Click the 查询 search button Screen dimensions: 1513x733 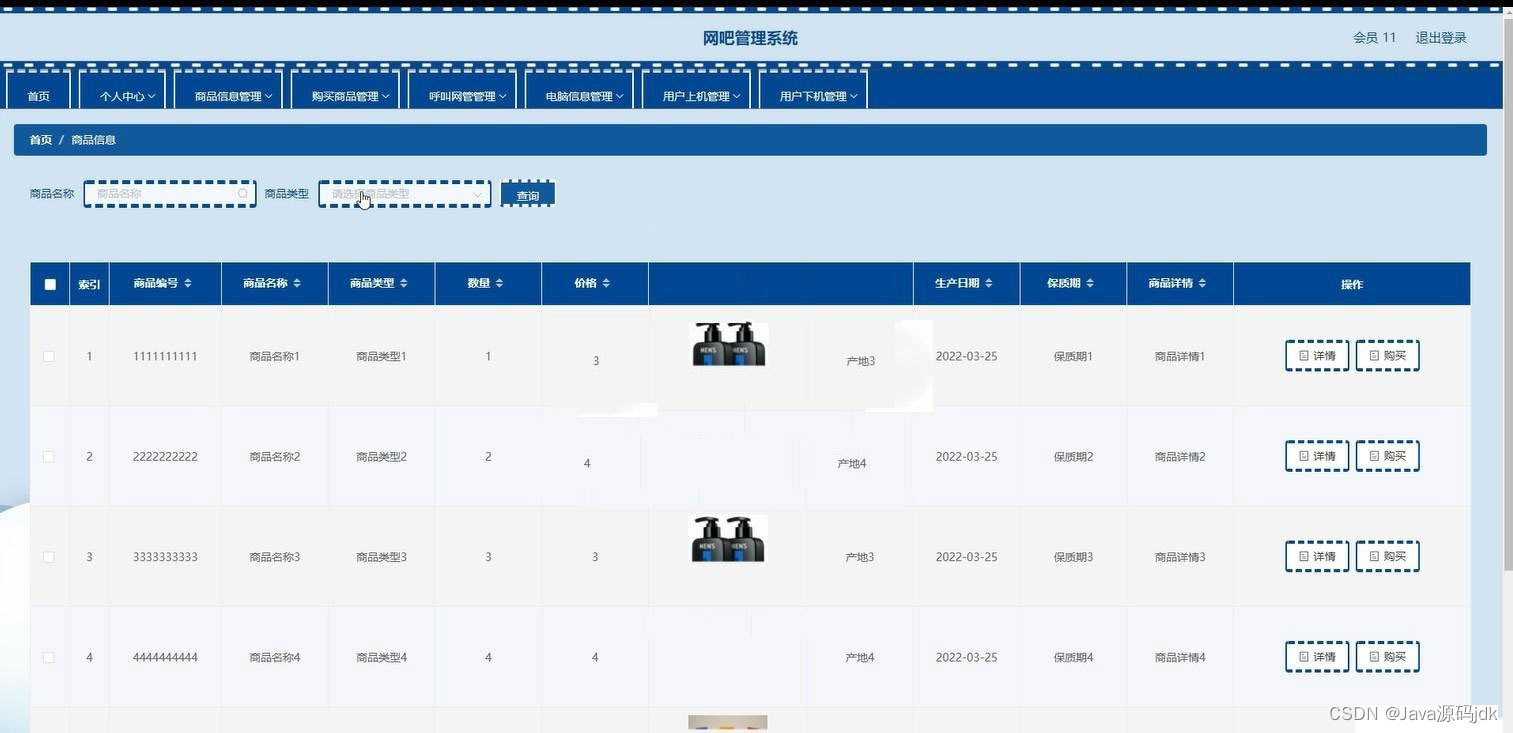[x=527, y=195]
